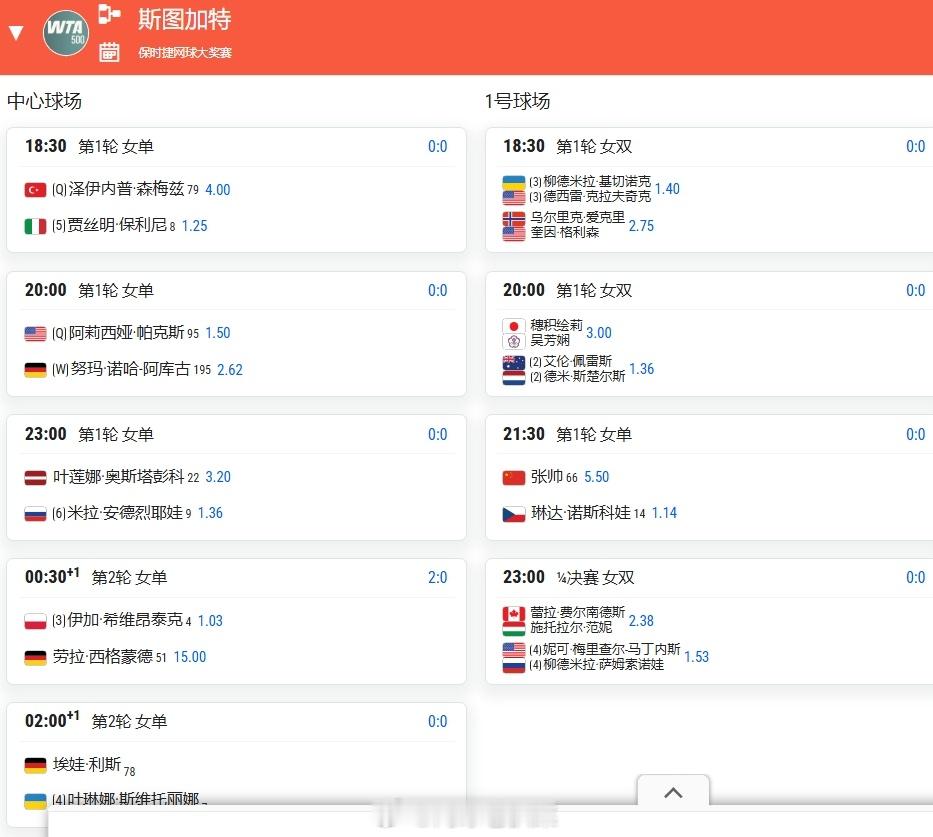This screenshot has width=933, height=837.
Task: Click Germany flag next to 劳拉·西格蒙德
Action: click(35, 657)
